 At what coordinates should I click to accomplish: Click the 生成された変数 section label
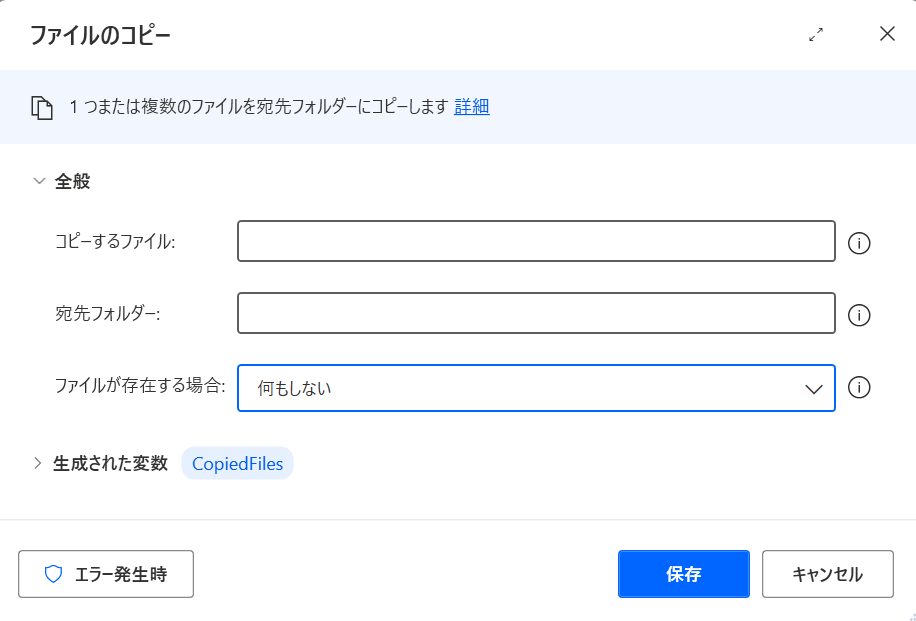[110, 463]
